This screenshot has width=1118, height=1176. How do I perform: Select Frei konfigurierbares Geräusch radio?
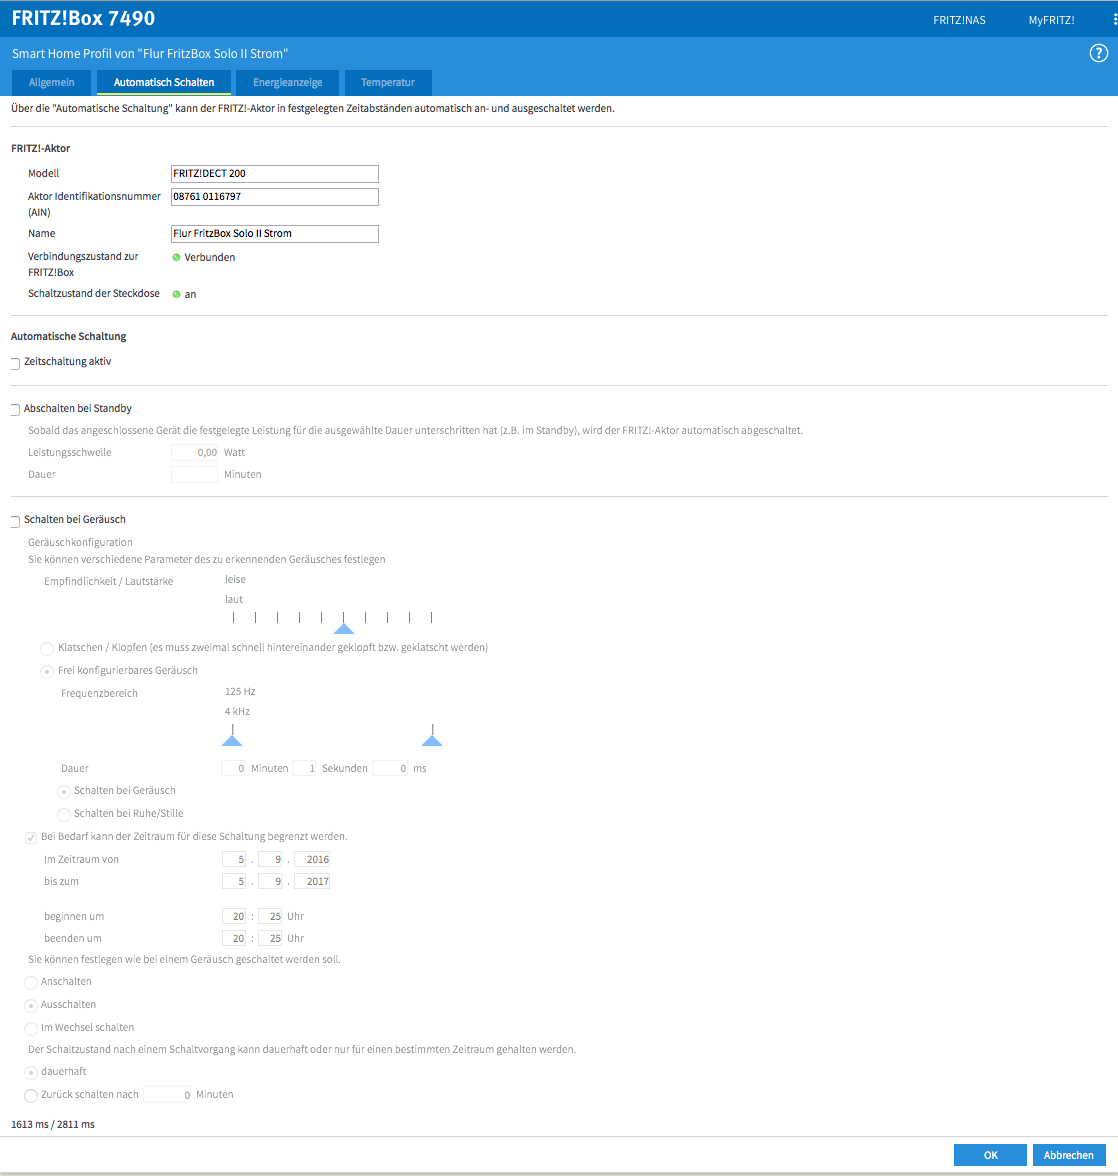[x=46, y=671]
